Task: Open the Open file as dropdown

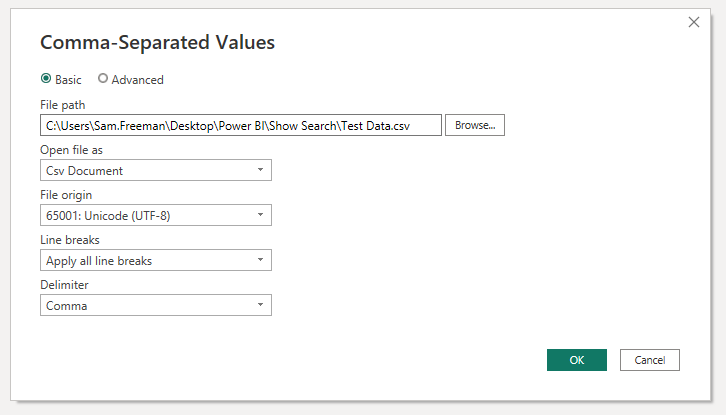Action: point(156,170)
